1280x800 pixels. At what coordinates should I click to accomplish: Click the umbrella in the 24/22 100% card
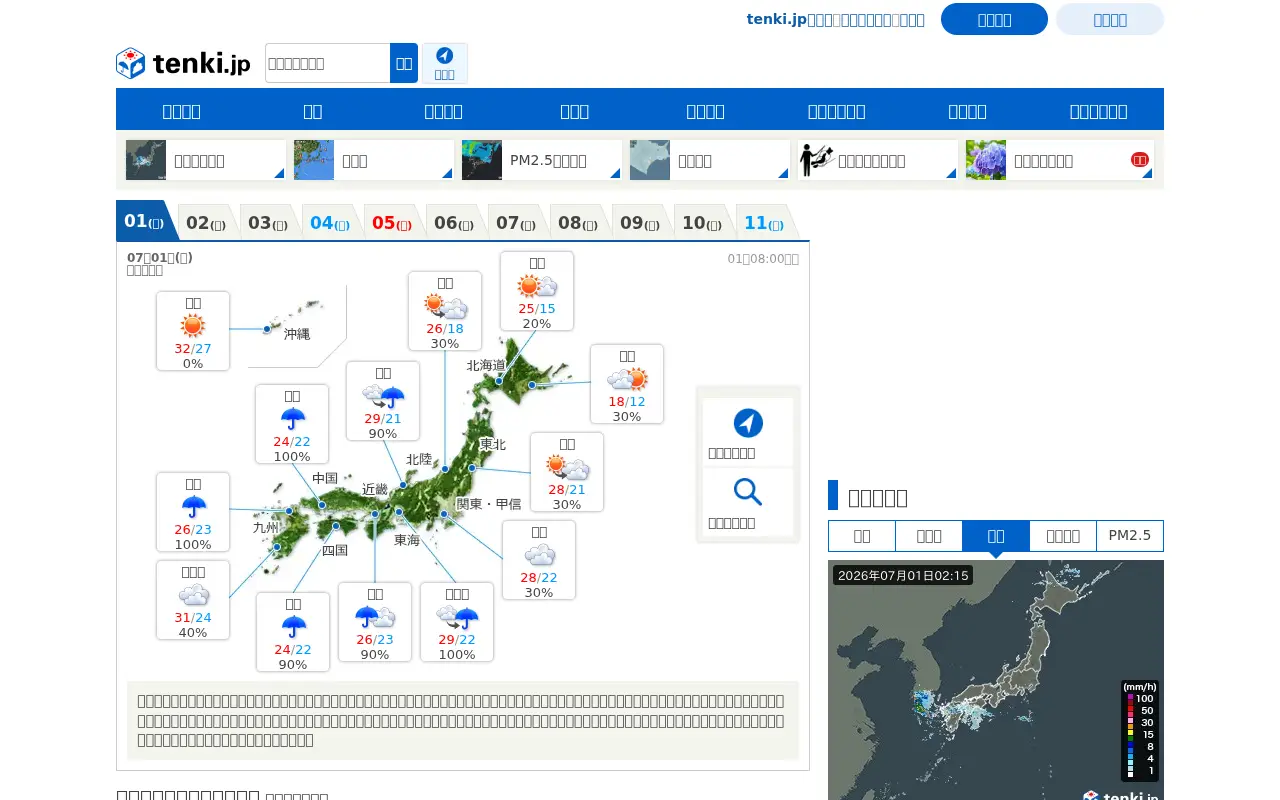(x=292, y=419)
